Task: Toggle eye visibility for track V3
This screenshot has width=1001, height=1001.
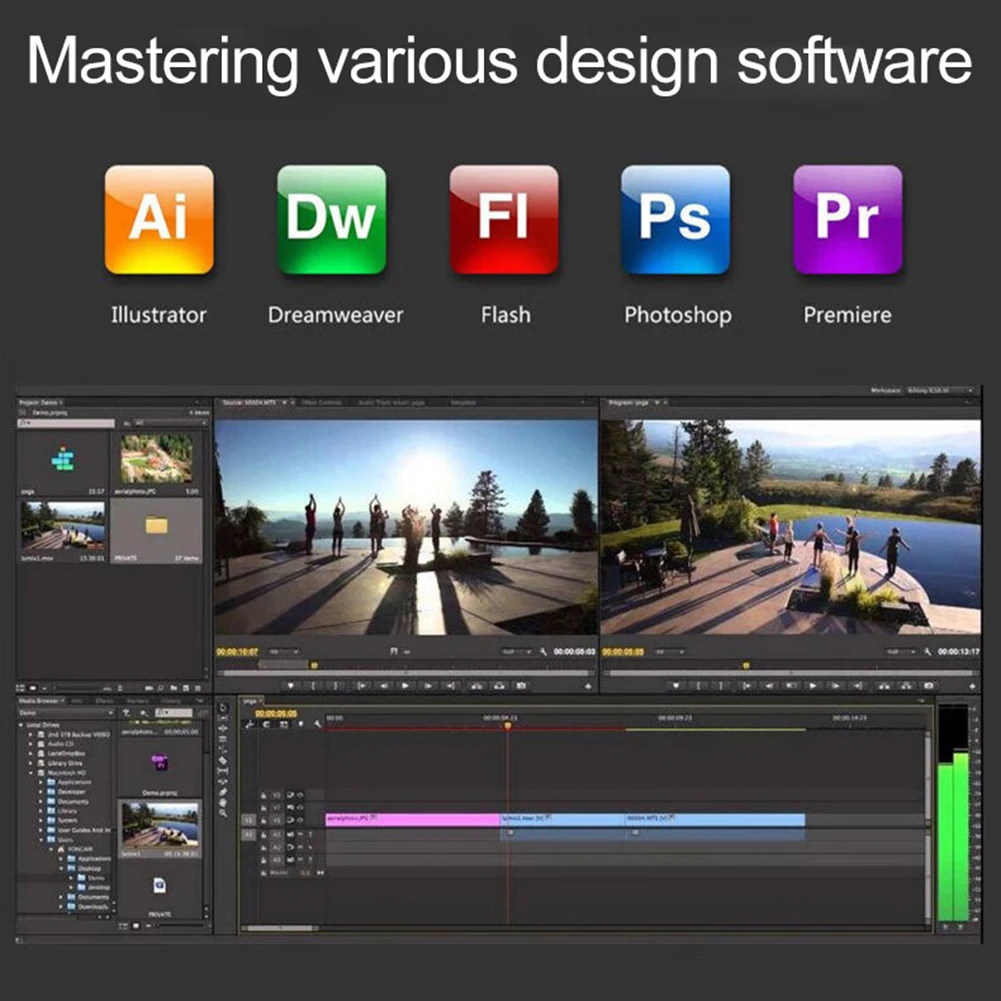Action: pyautogui.click(x=299, y=796)
